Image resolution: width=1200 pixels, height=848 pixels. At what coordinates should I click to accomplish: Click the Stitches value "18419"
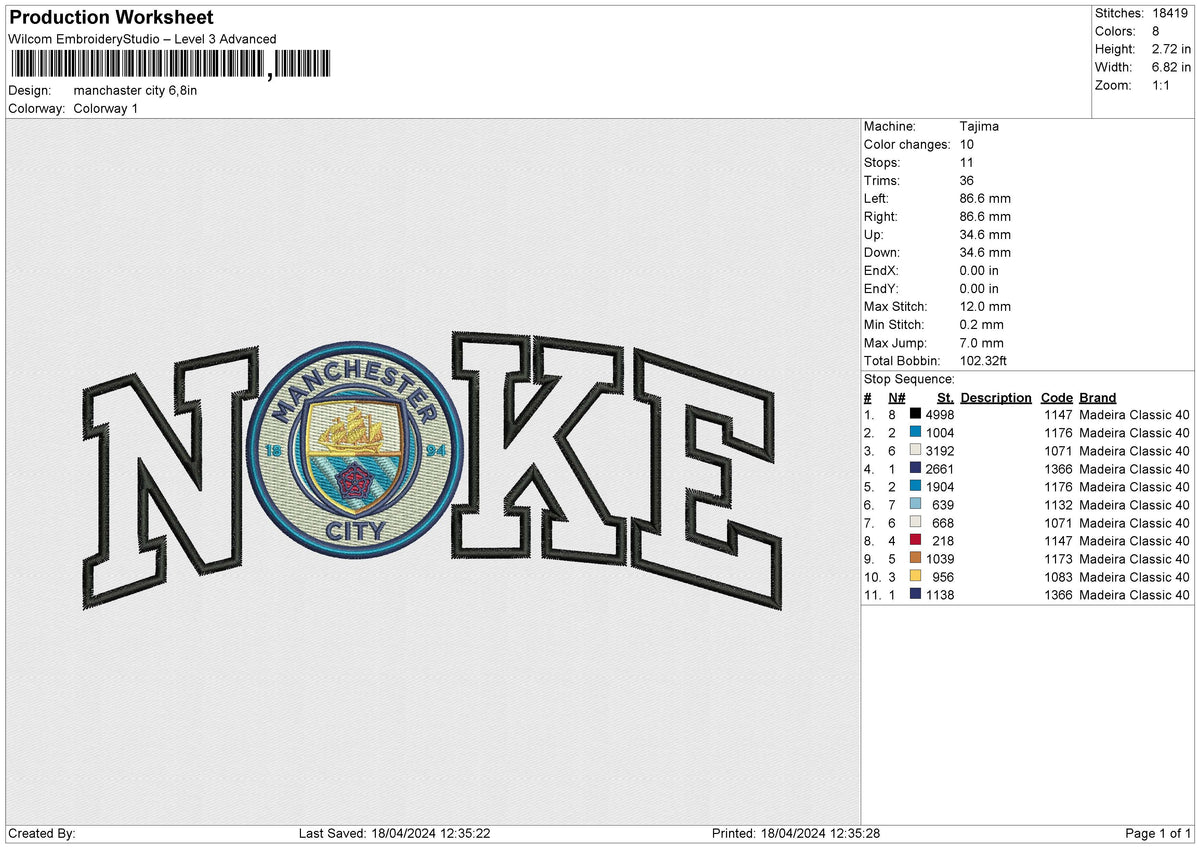pyautogui.click(x=1169, y=13)
